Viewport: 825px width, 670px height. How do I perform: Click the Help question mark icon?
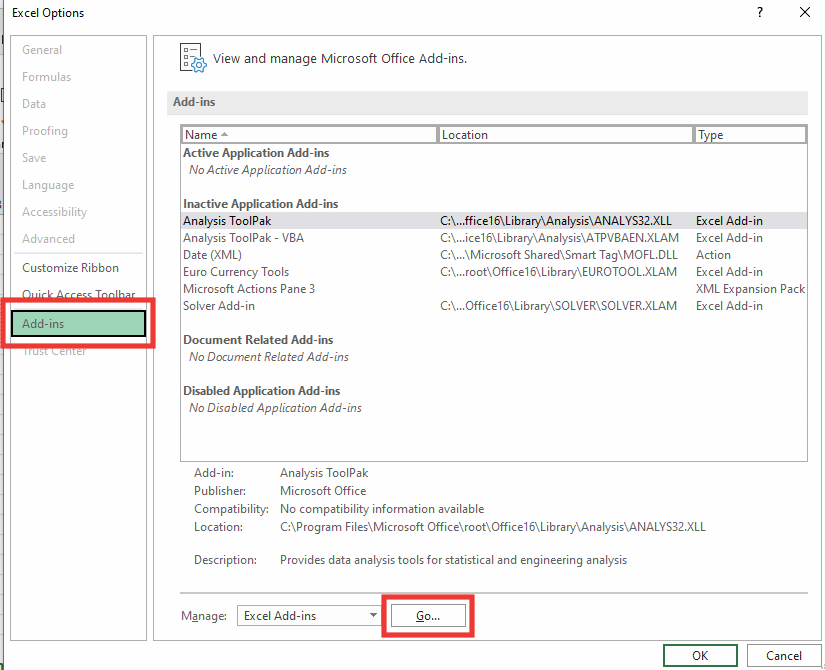[760, 13]
